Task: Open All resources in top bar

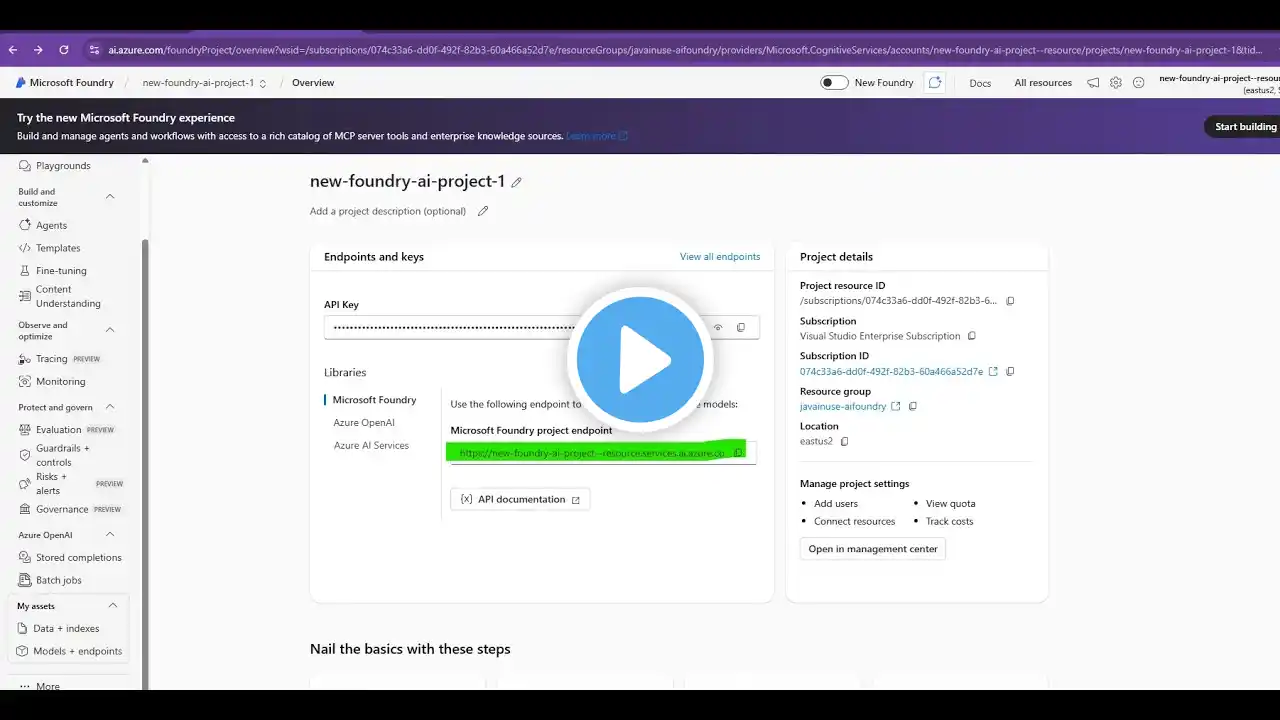Action: tap(1043, 83)
